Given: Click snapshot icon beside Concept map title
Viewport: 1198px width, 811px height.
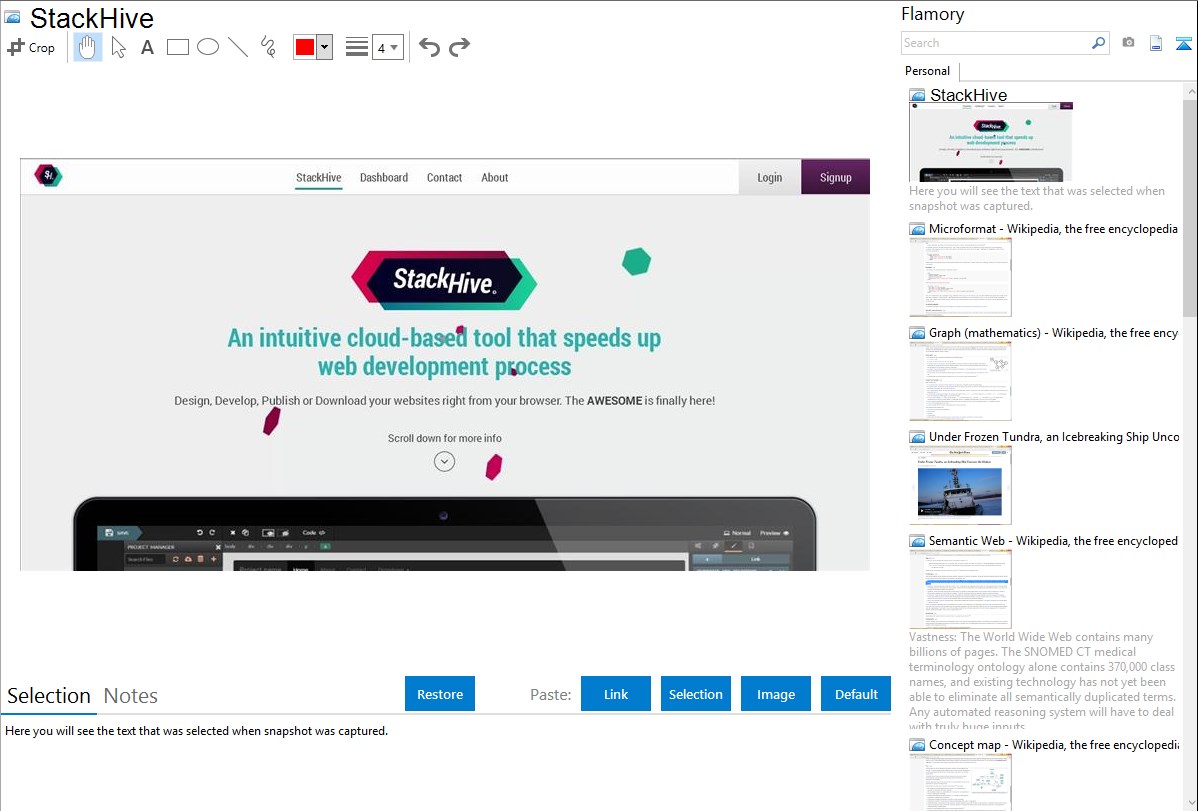Looking at the screenshot, I should tap(917, 745).
